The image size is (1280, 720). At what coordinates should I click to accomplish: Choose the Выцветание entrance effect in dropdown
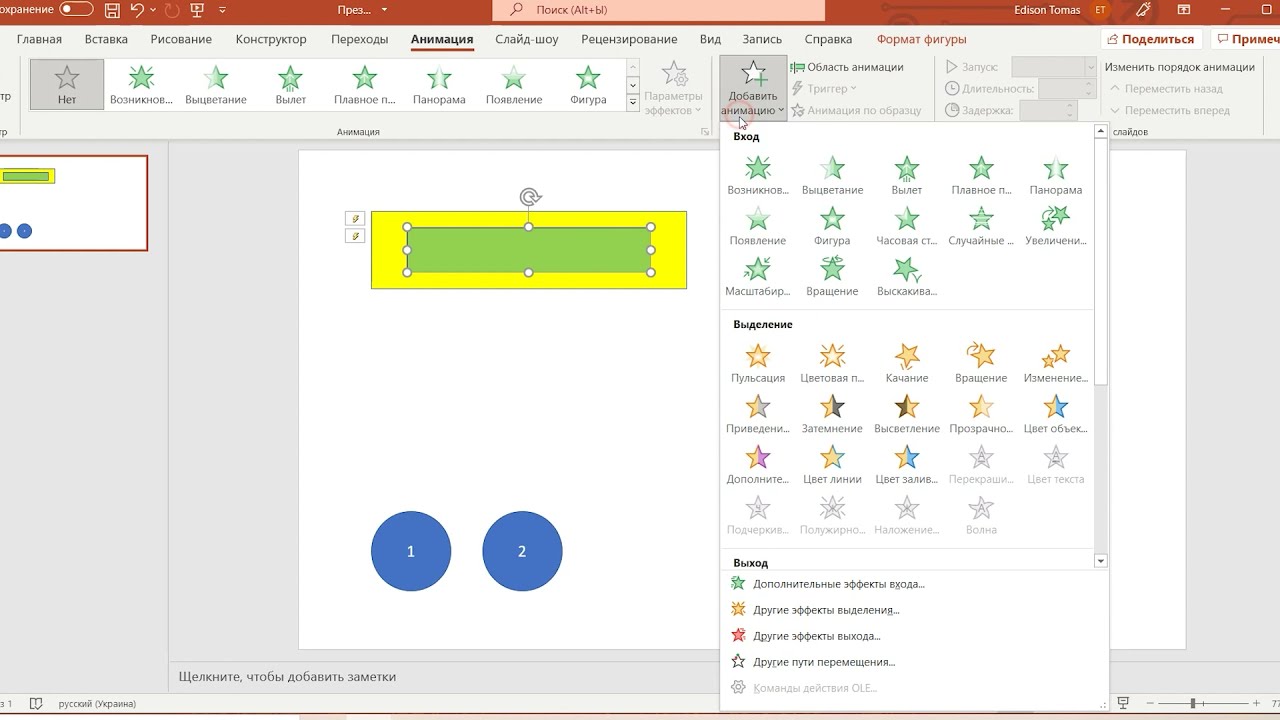(x=832, y=175)
